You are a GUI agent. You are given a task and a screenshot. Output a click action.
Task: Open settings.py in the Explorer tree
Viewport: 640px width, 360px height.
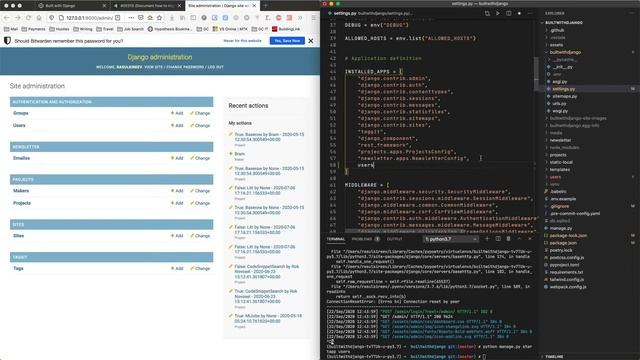click(x=563, y=89)
